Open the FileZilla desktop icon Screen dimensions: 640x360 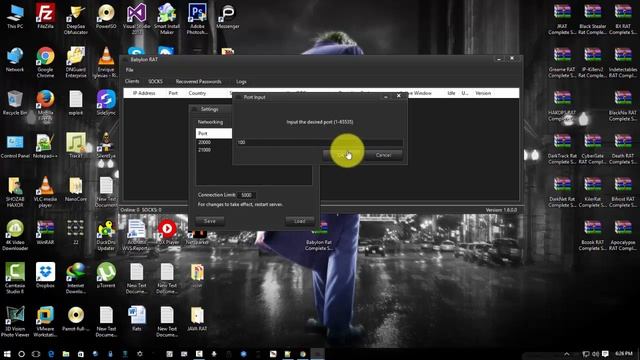tap(45, 16)
